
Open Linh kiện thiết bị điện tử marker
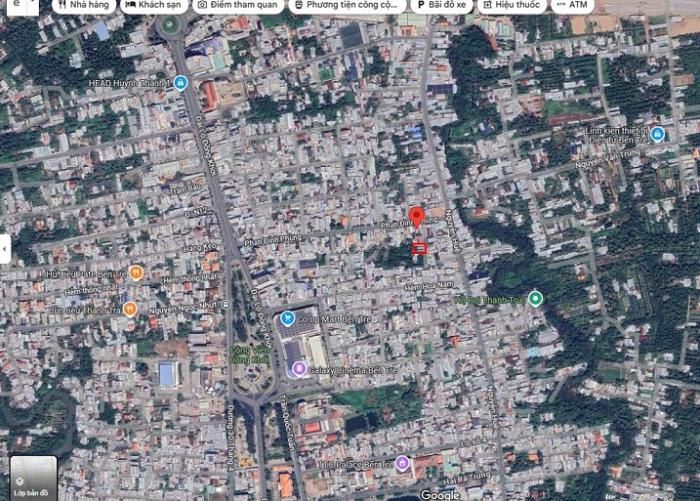point(657,134)
